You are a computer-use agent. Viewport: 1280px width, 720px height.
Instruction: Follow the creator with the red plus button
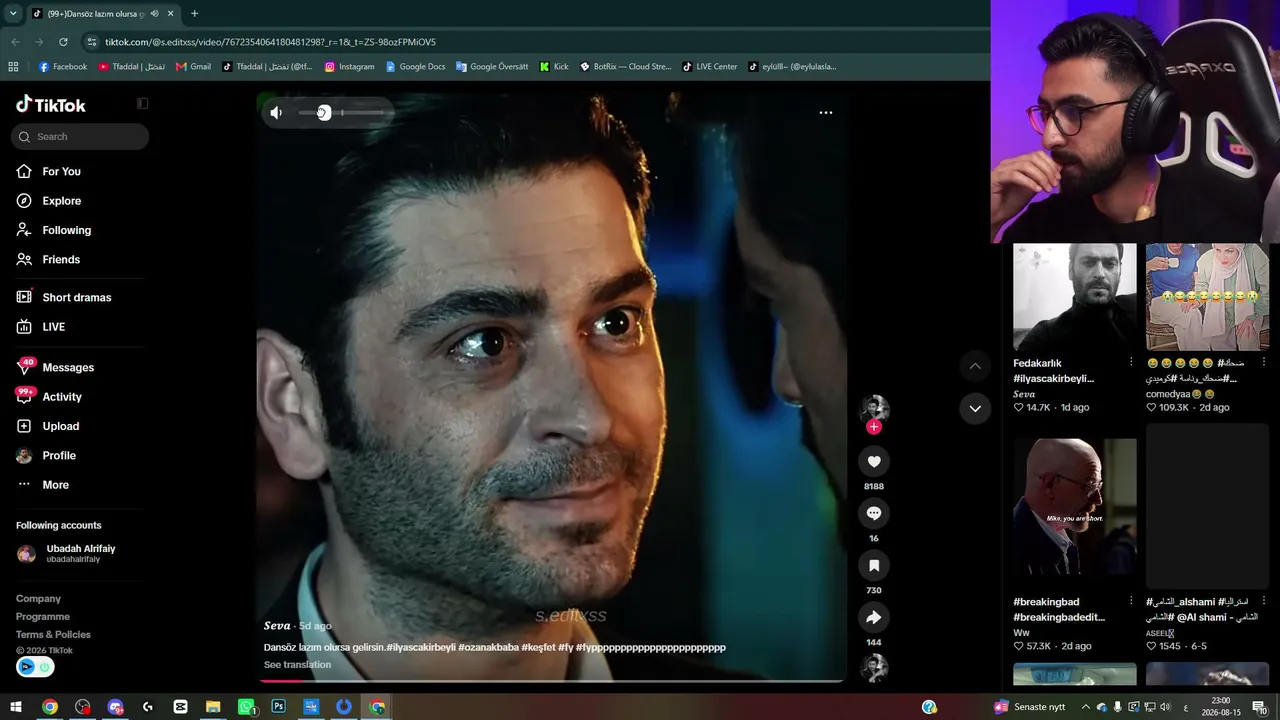coord(874,427)
